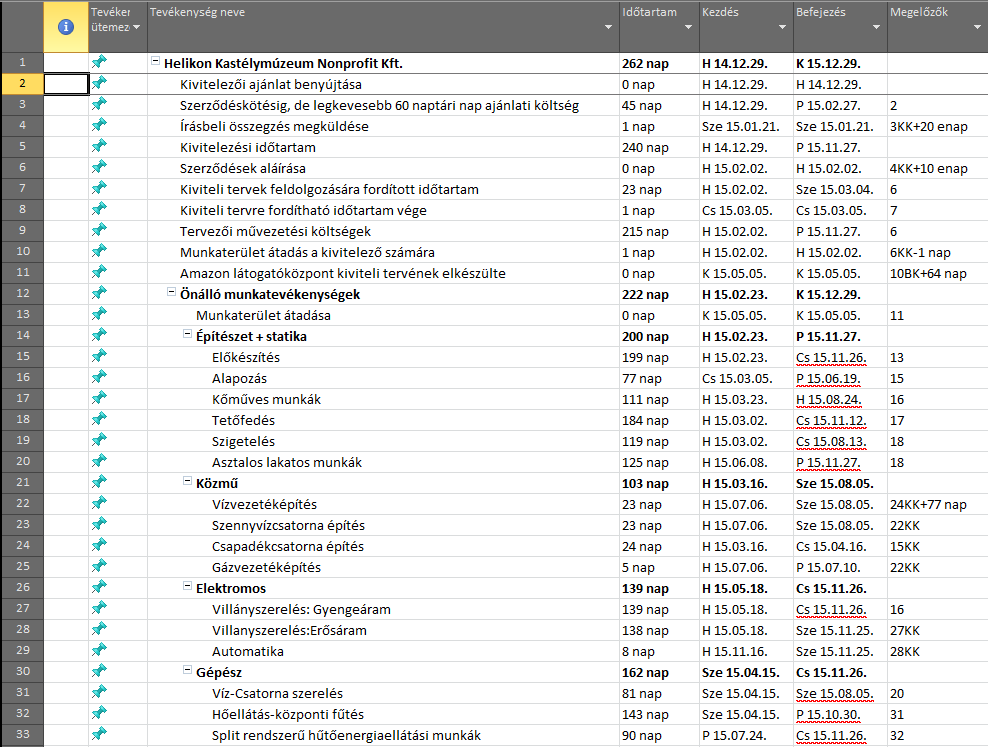
Task: Select the task Split rendszerű hűtőenergiaellátási munkák
Action: (346, 736)
